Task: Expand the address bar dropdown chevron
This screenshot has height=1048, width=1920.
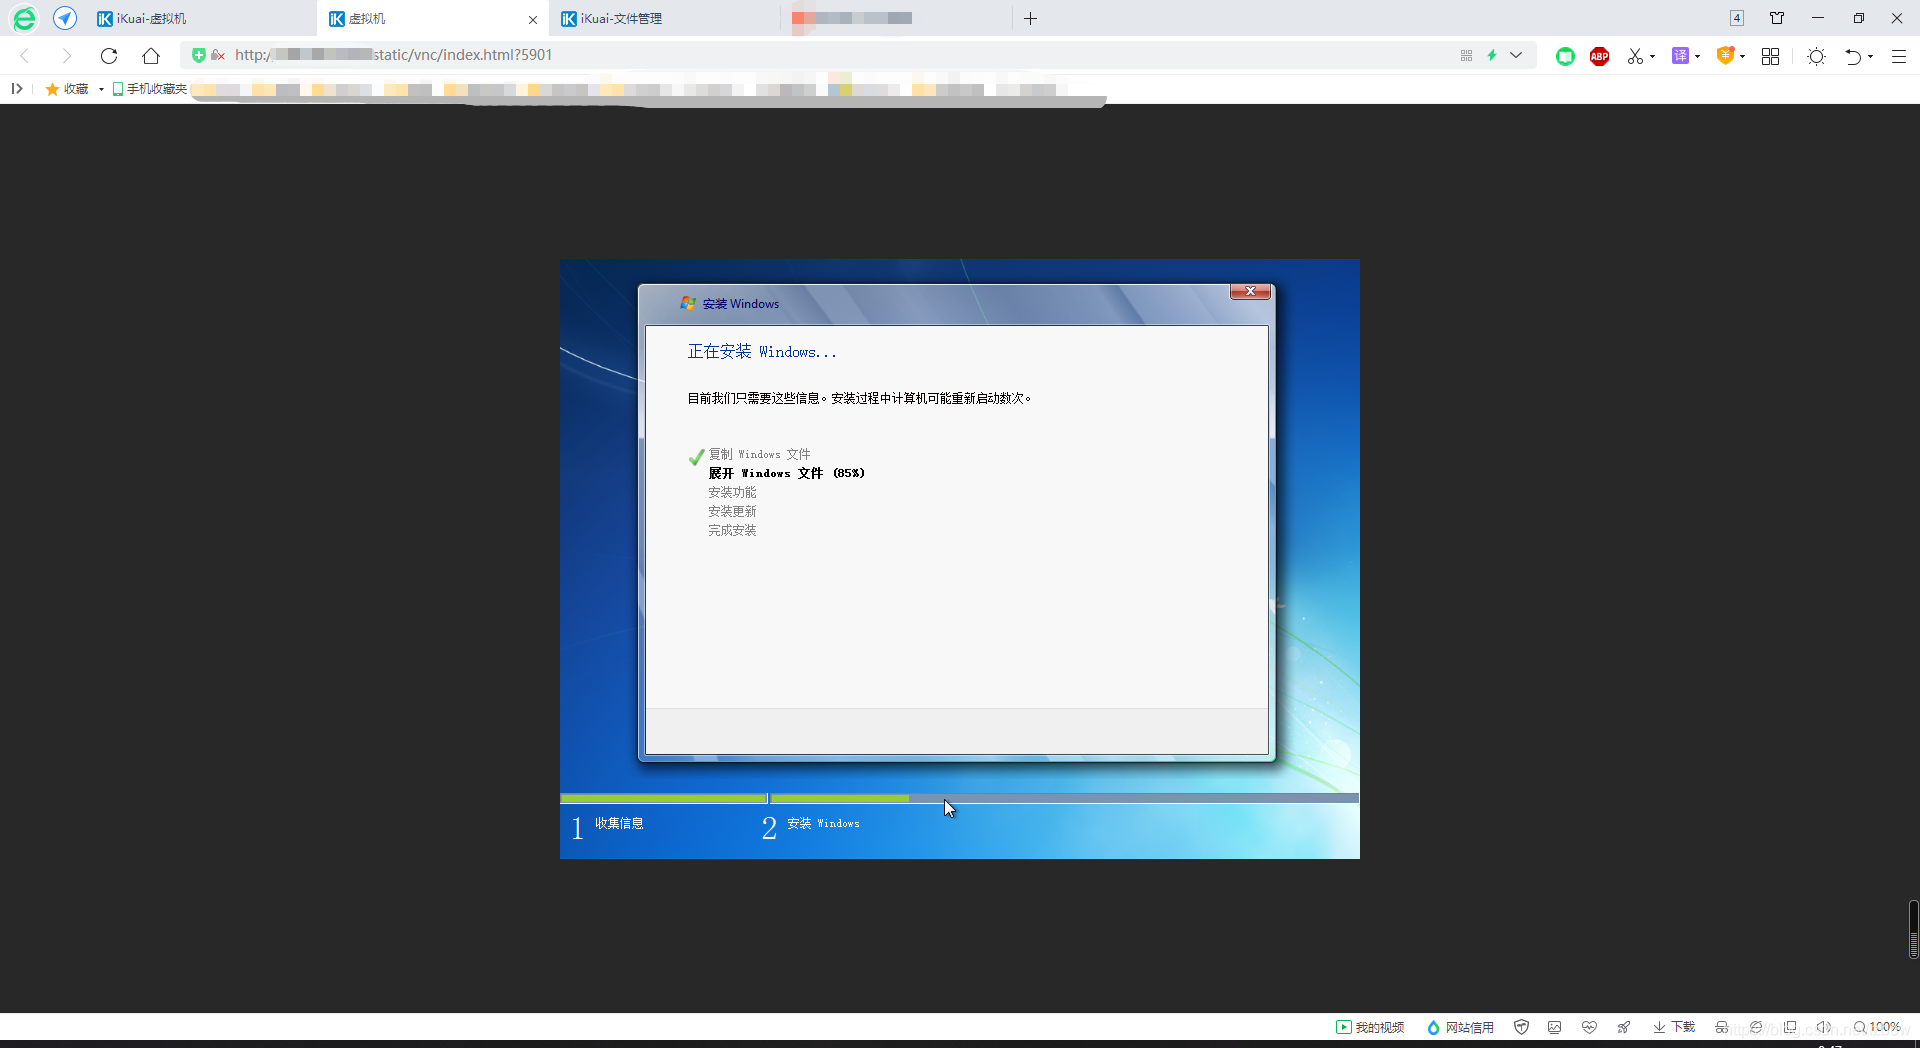Action: pos(1516,55)
